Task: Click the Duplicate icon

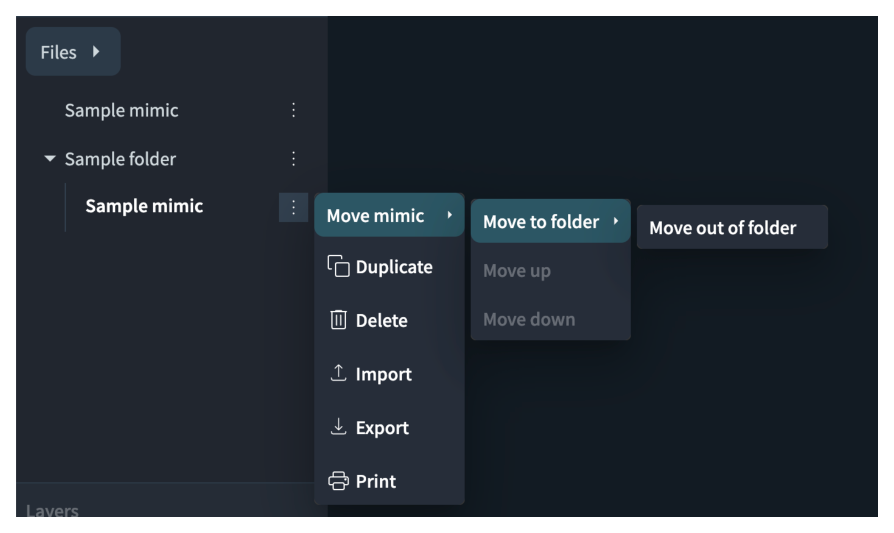Action: pos(338,266)
